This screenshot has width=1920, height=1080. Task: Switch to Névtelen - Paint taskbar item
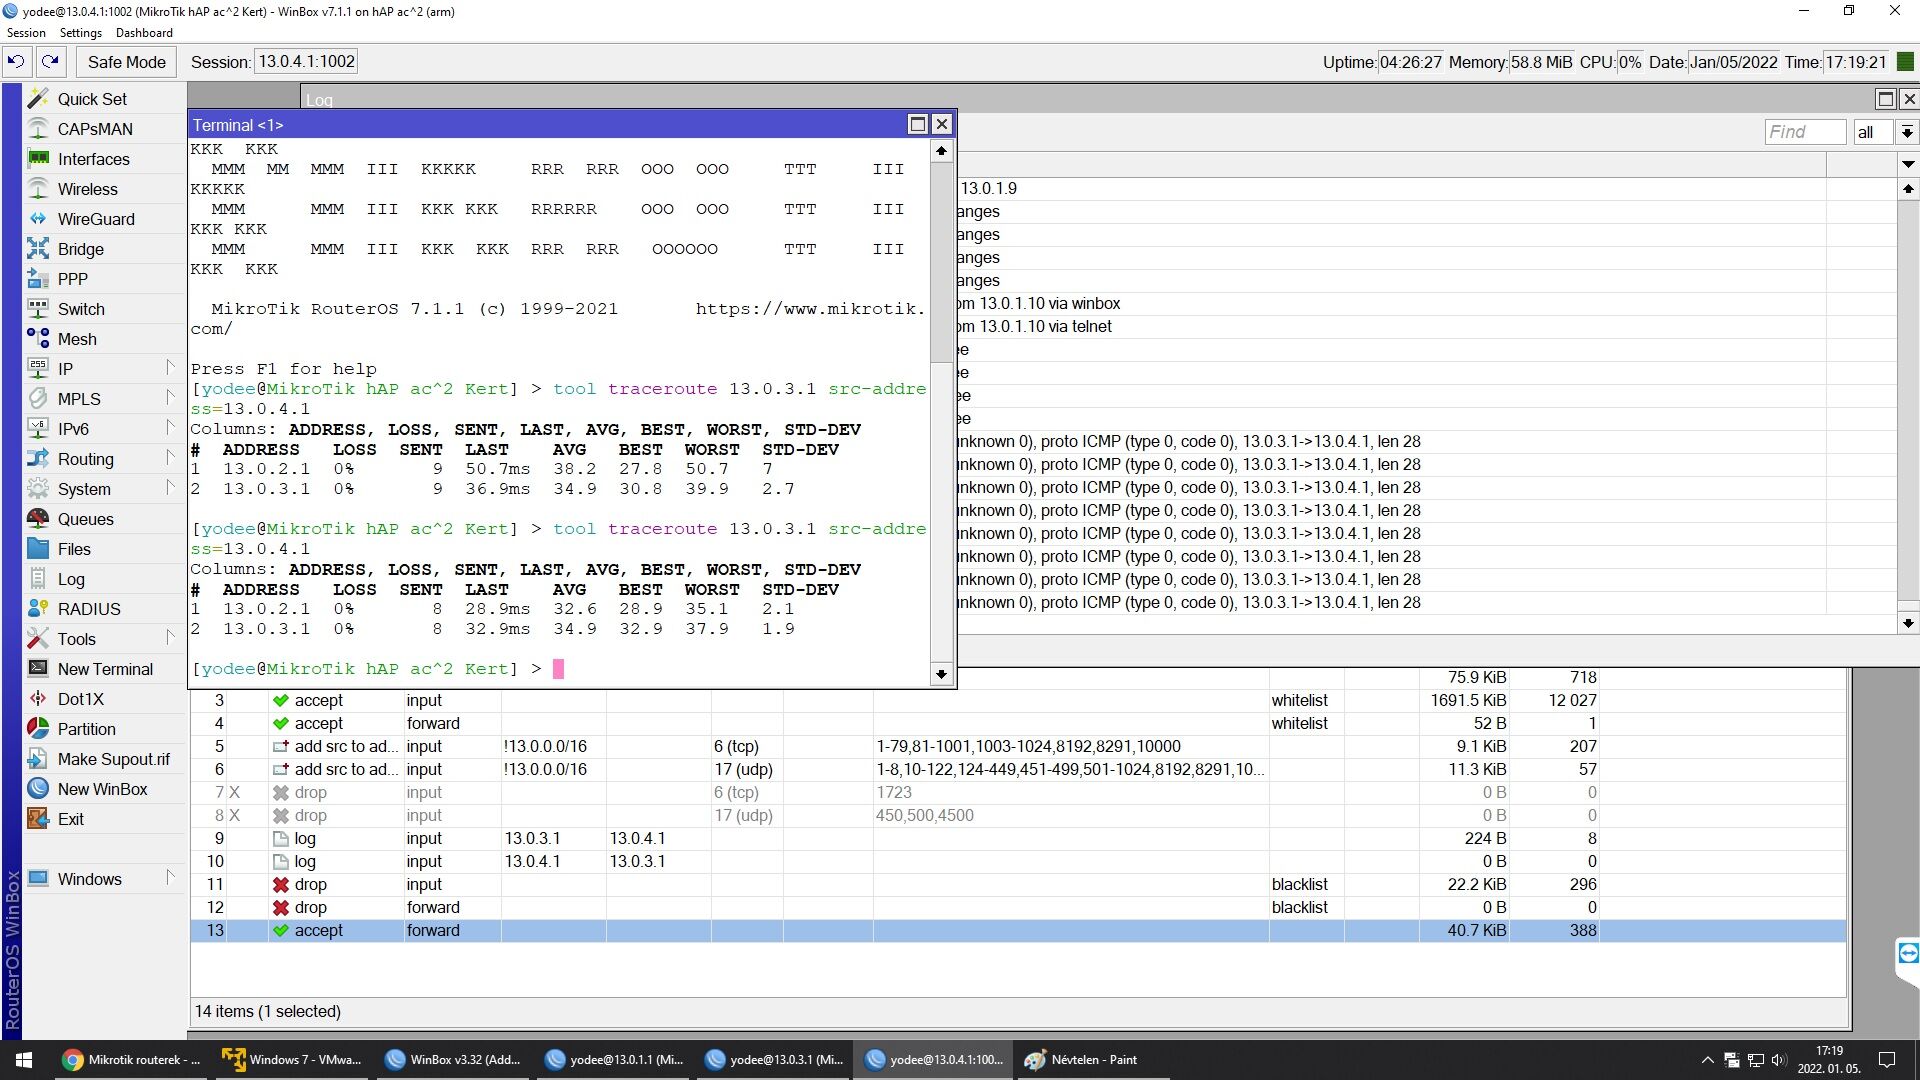point(1092,1060)
